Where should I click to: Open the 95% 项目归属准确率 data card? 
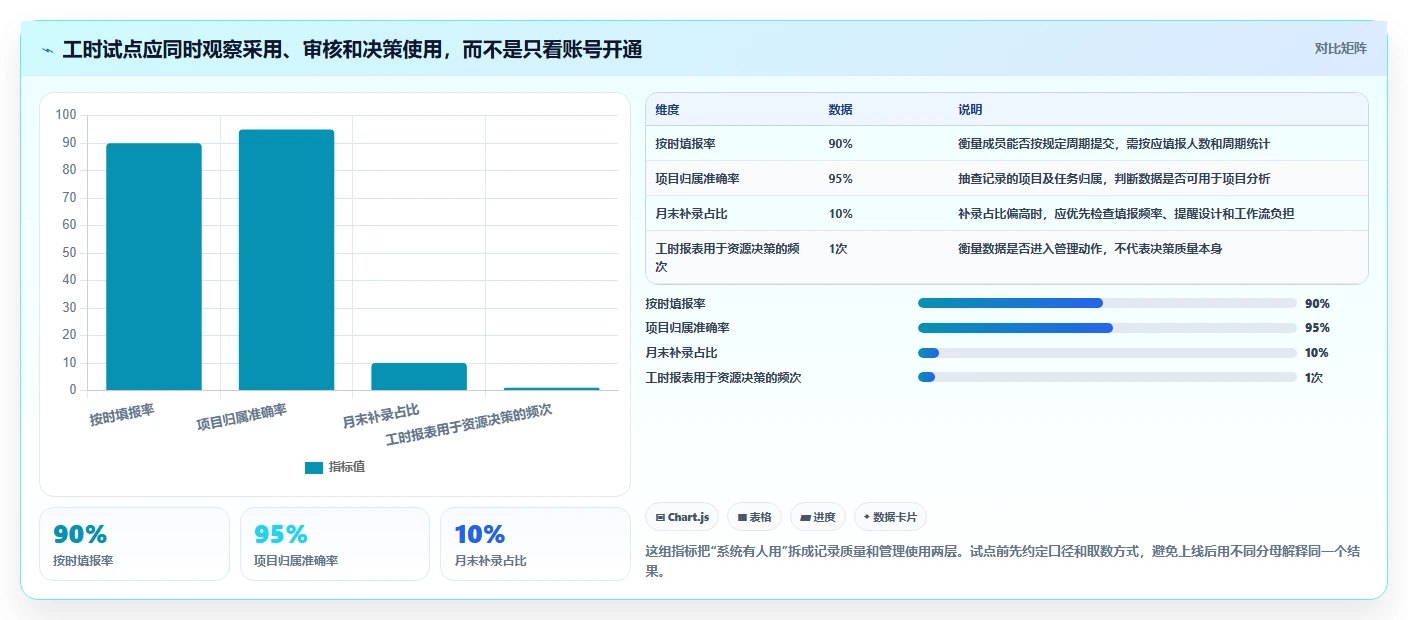335,544
